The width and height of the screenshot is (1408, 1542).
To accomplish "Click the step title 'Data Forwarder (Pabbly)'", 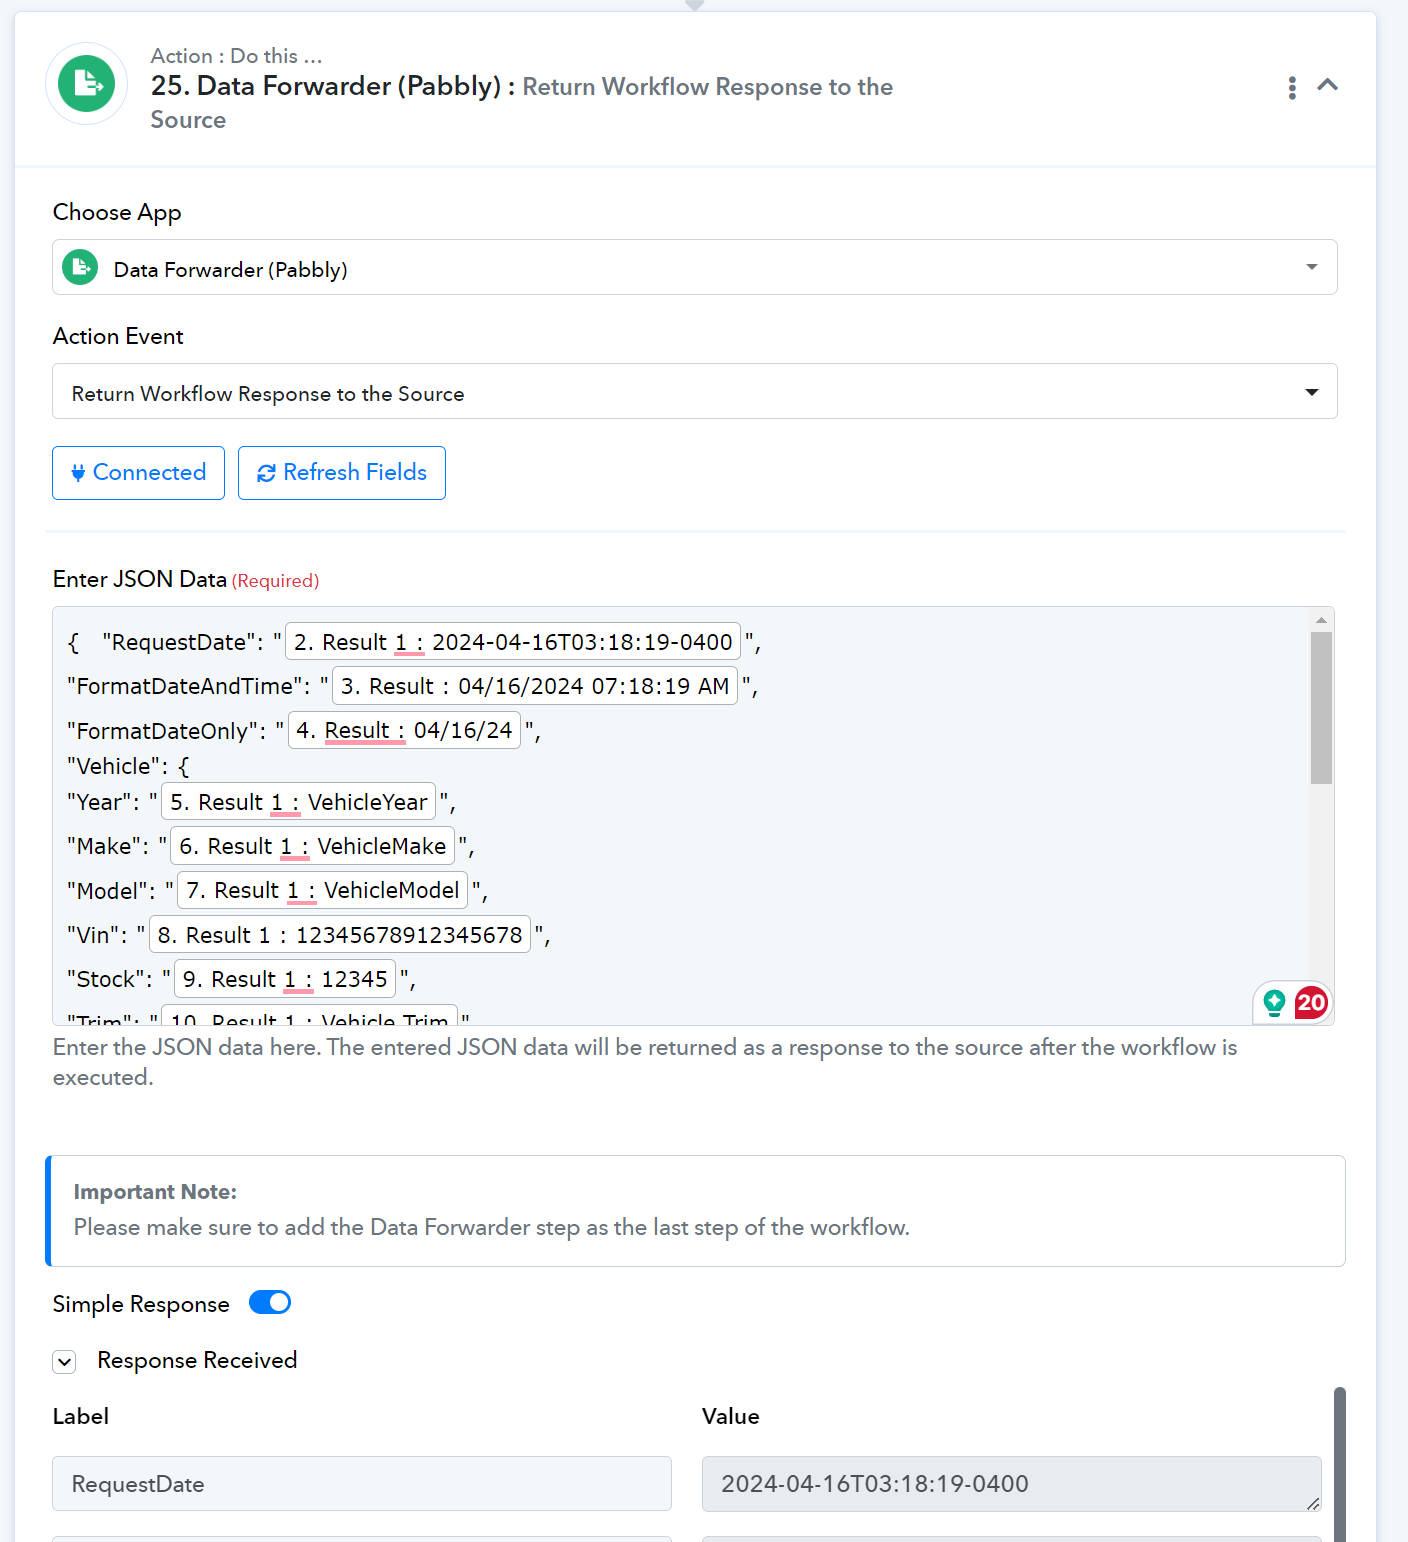I will (x=349, y=86).
